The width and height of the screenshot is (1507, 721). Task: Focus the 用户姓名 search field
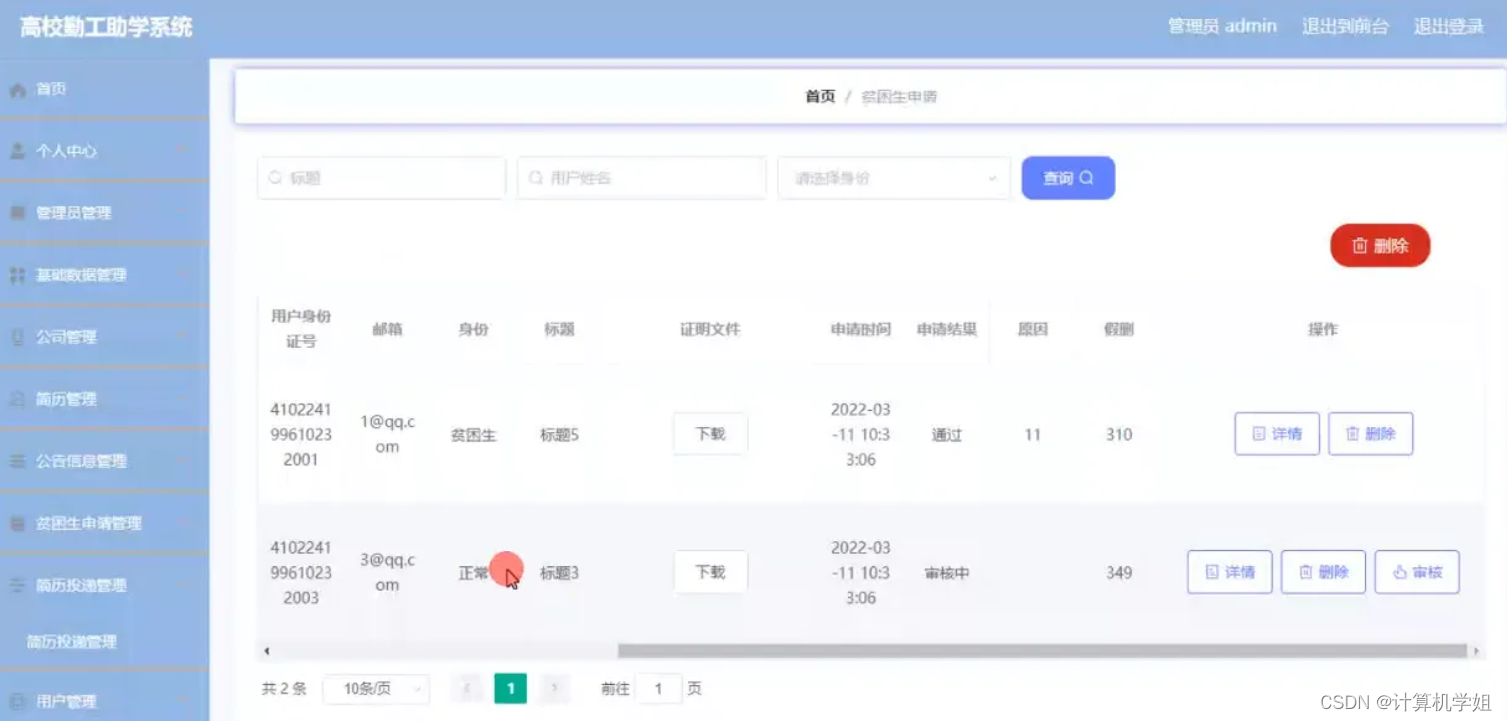(x=642, y=178)
